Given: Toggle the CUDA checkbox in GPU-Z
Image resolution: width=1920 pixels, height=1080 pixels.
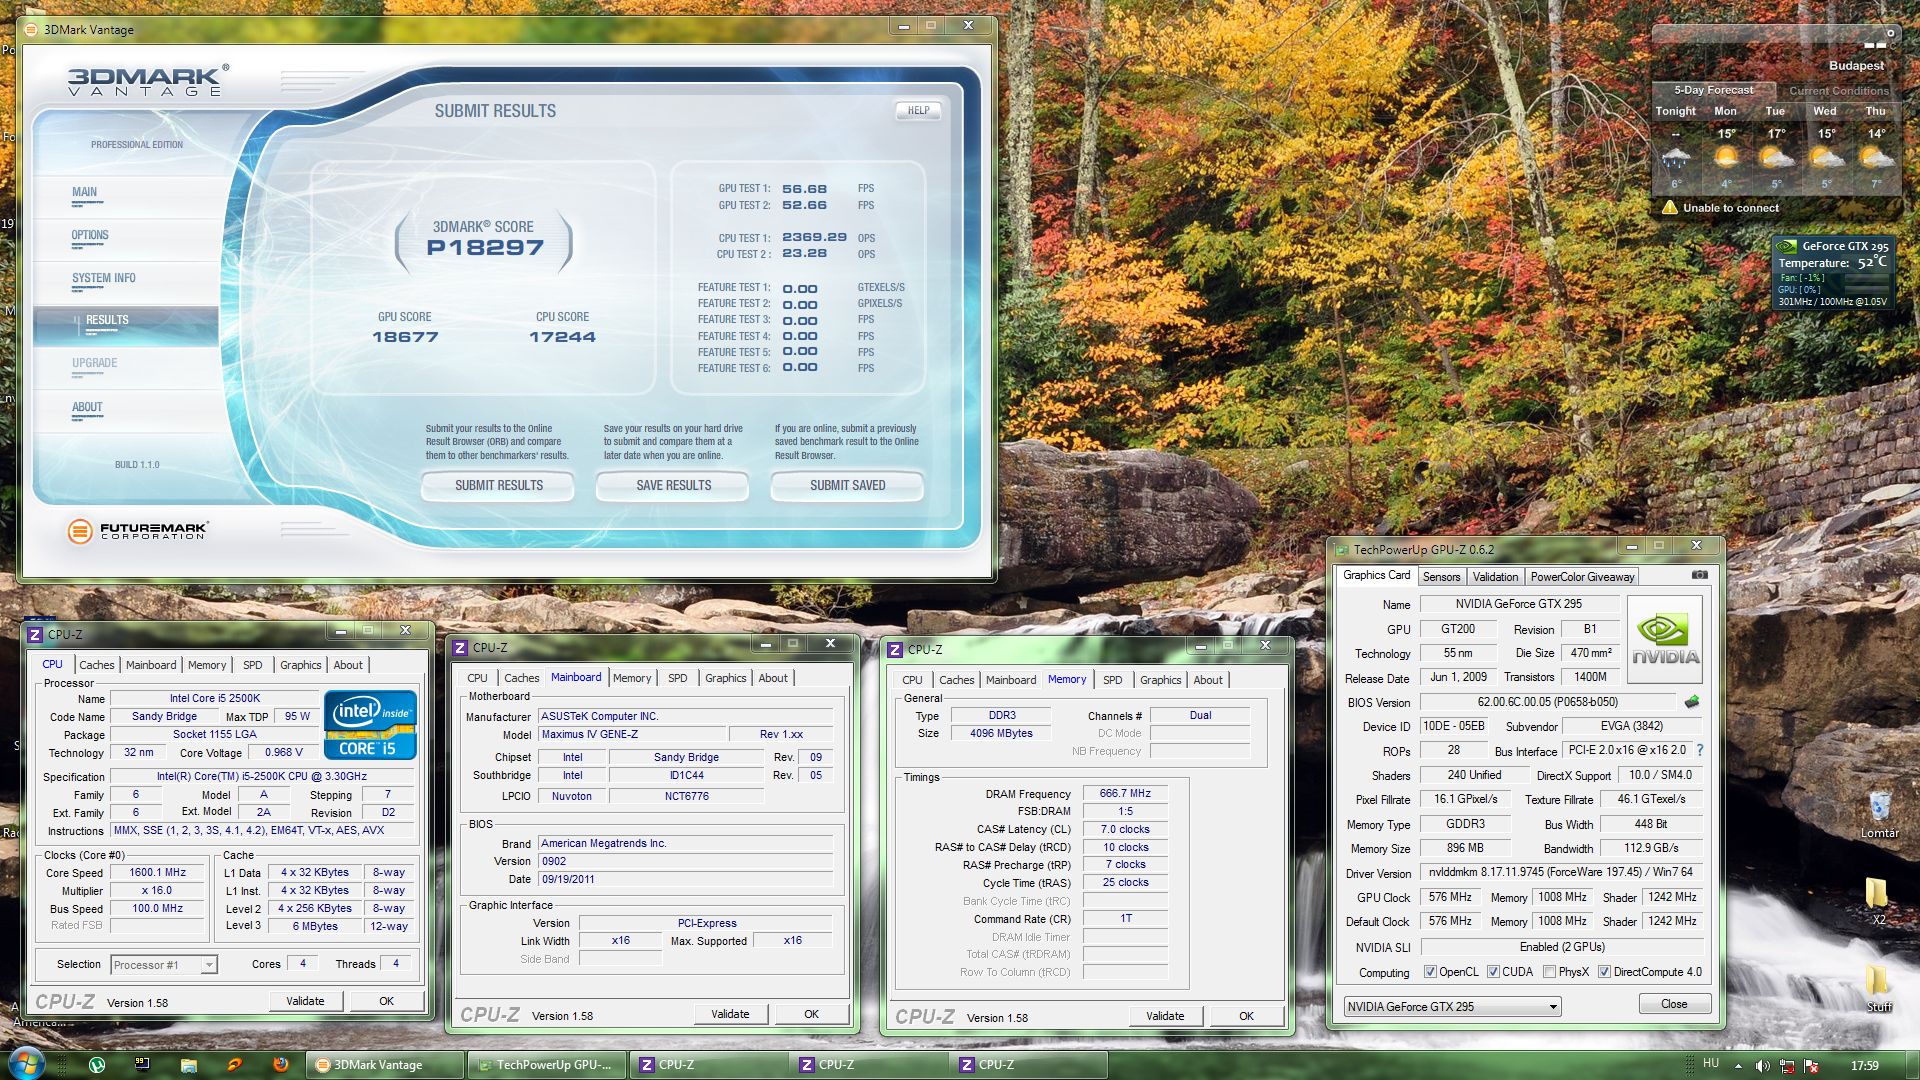Looking at the screenshot, I should coord(1493,972).
